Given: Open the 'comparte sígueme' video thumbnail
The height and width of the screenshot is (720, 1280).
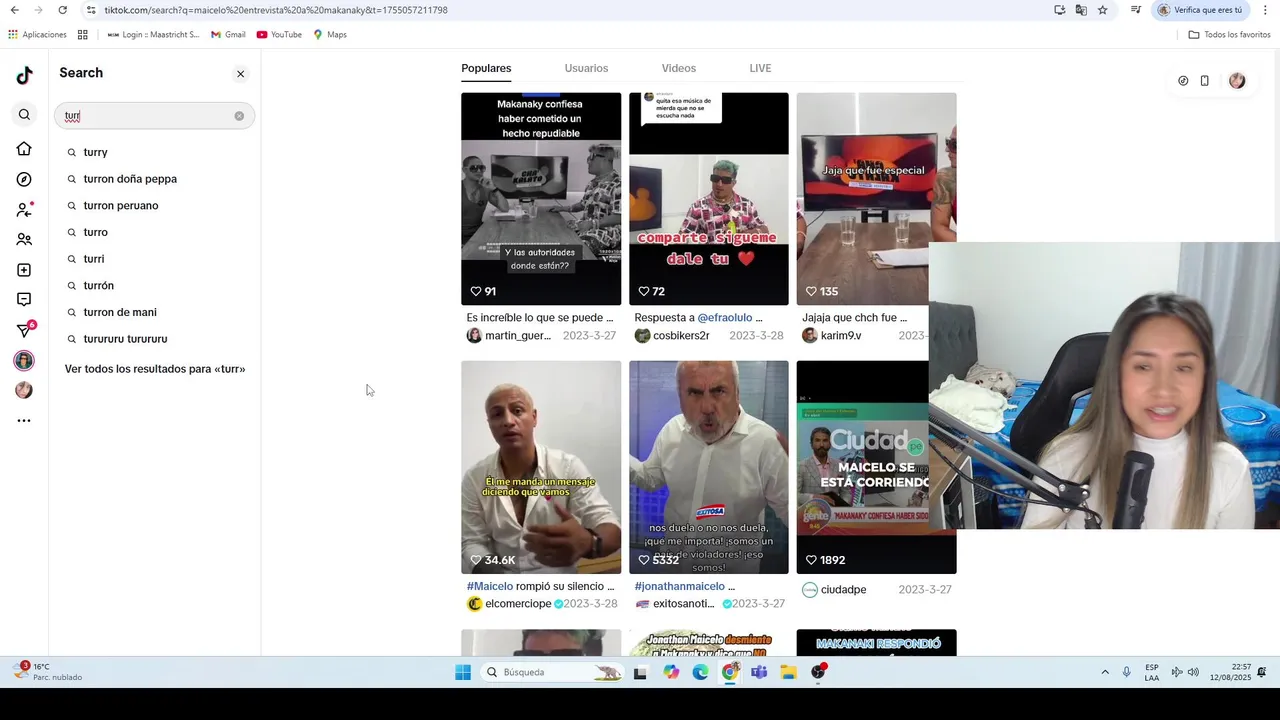Looking at the screenshot, I should 709,199.
